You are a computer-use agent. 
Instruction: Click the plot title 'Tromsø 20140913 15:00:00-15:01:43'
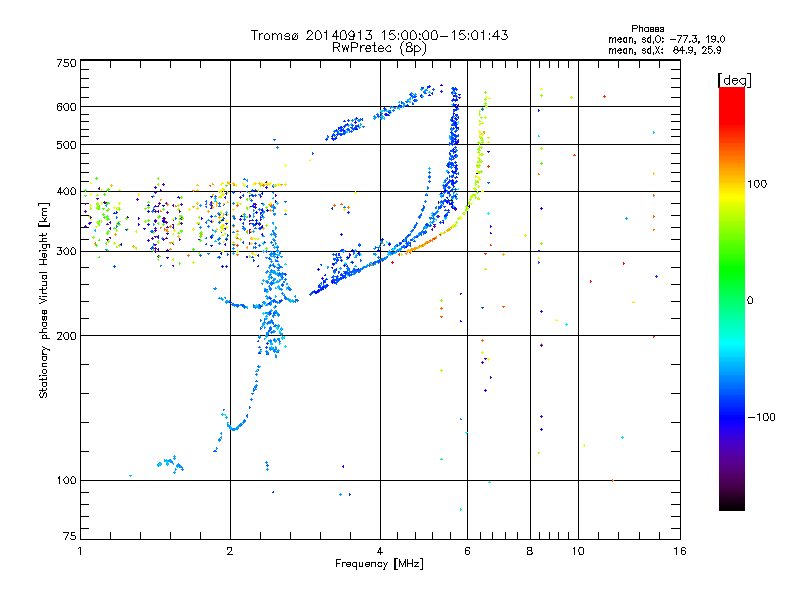(379, 35)
